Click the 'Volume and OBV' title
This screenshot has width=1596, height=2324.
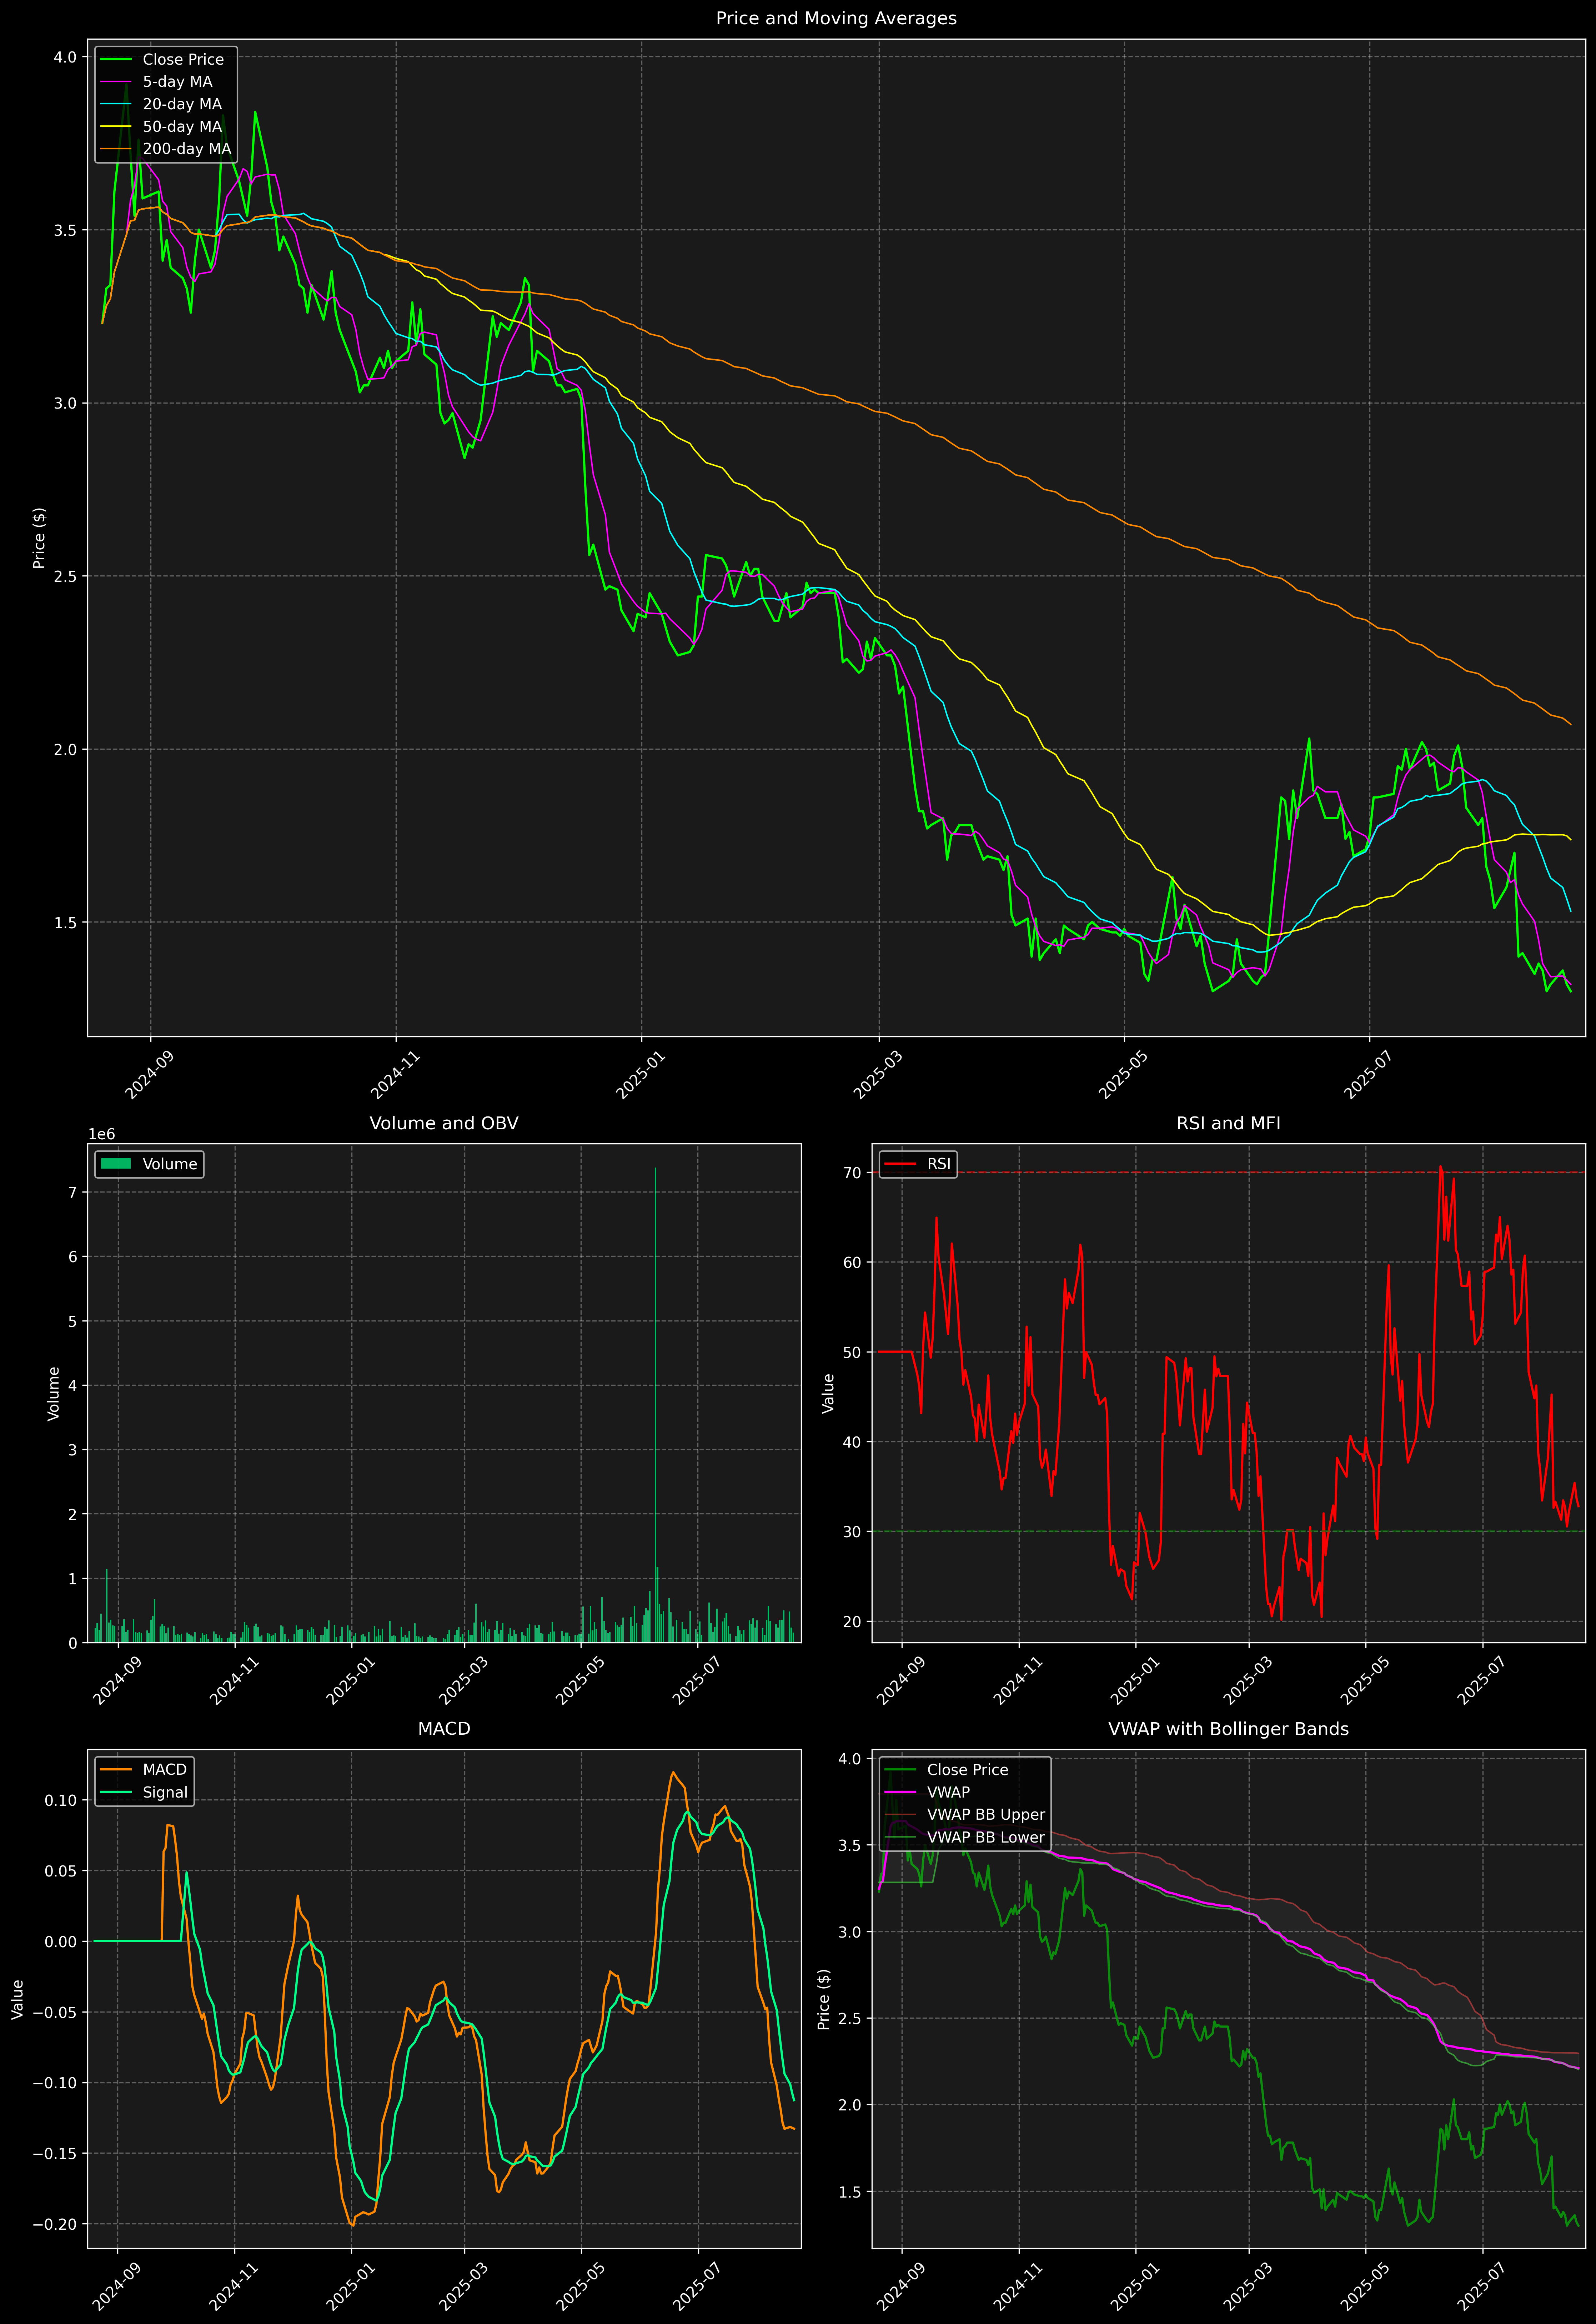point(444,1123)
